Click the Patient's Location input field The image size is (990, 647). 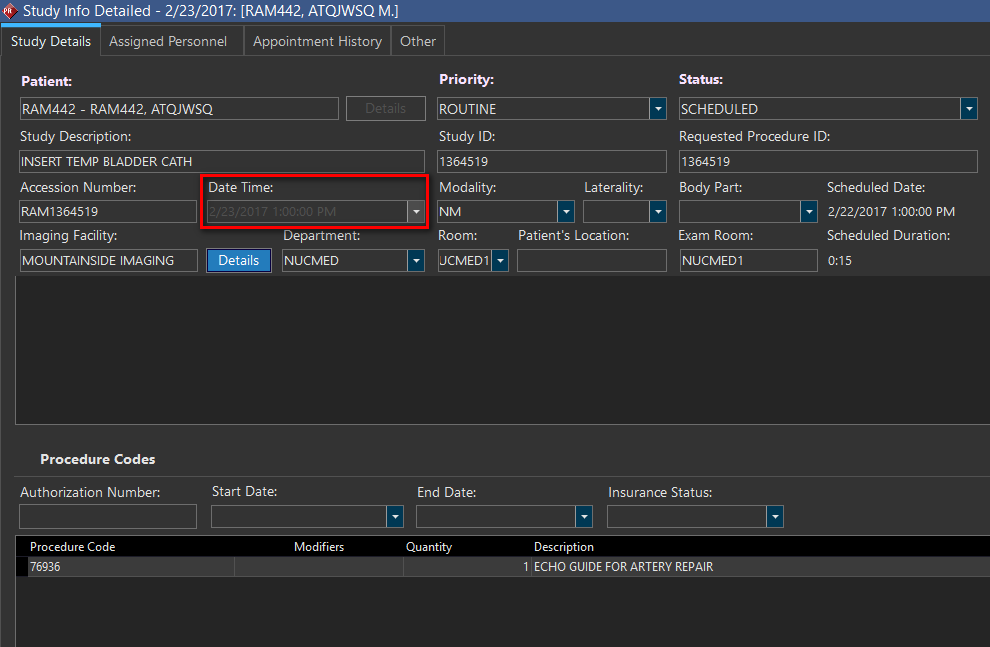click(591, 261)
